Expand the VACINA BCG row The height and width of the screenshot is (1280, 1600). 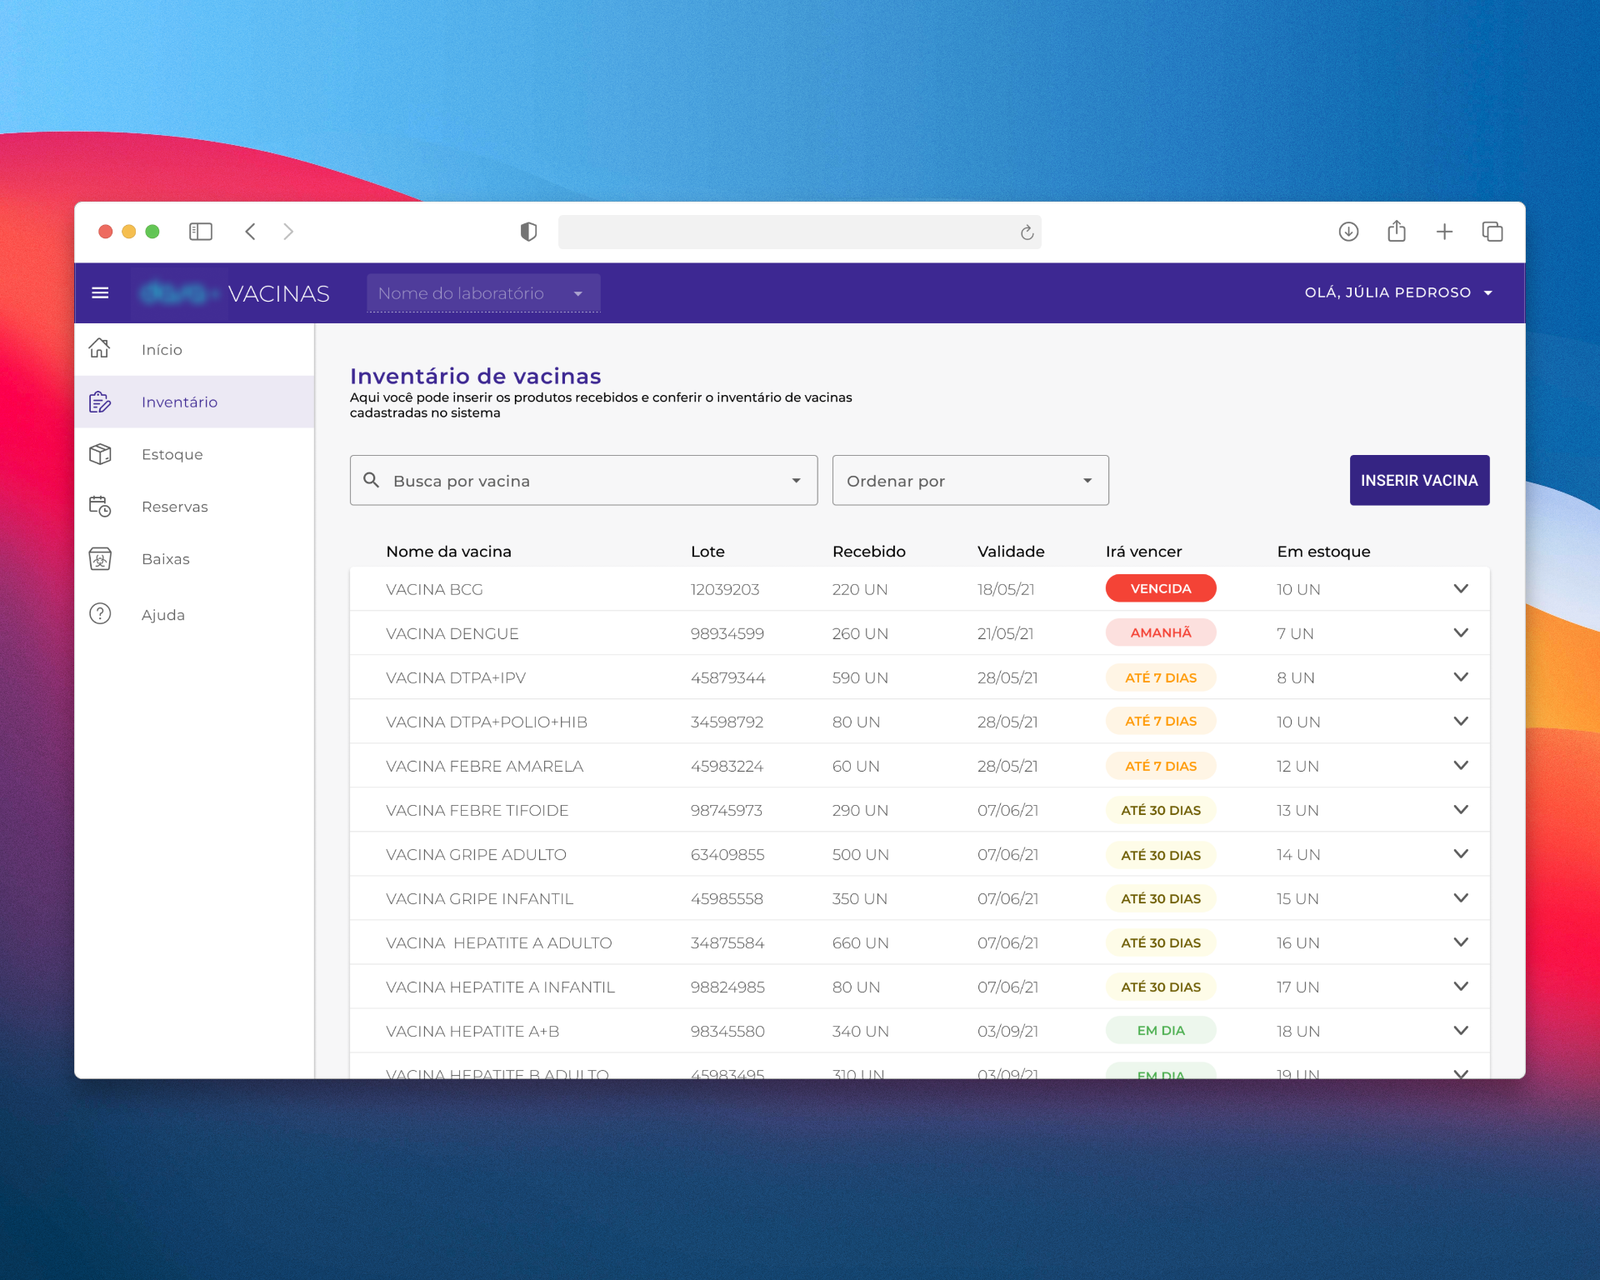pos(1460,589)
